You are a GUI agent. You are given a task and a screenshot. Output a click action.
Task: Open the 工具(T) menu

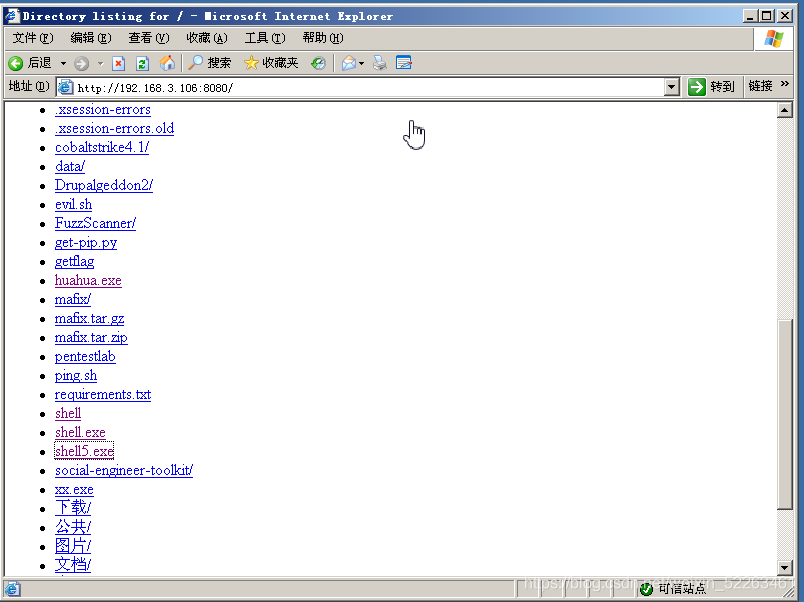click(x=265, y=38)
